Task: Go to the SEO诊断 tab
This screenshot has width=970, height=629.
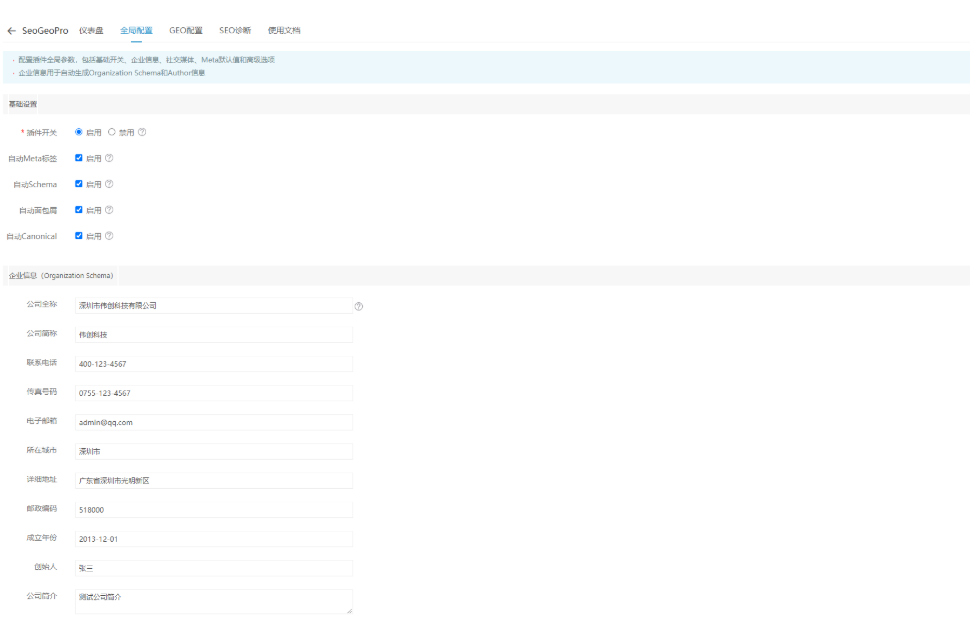Action: point(235,31)
